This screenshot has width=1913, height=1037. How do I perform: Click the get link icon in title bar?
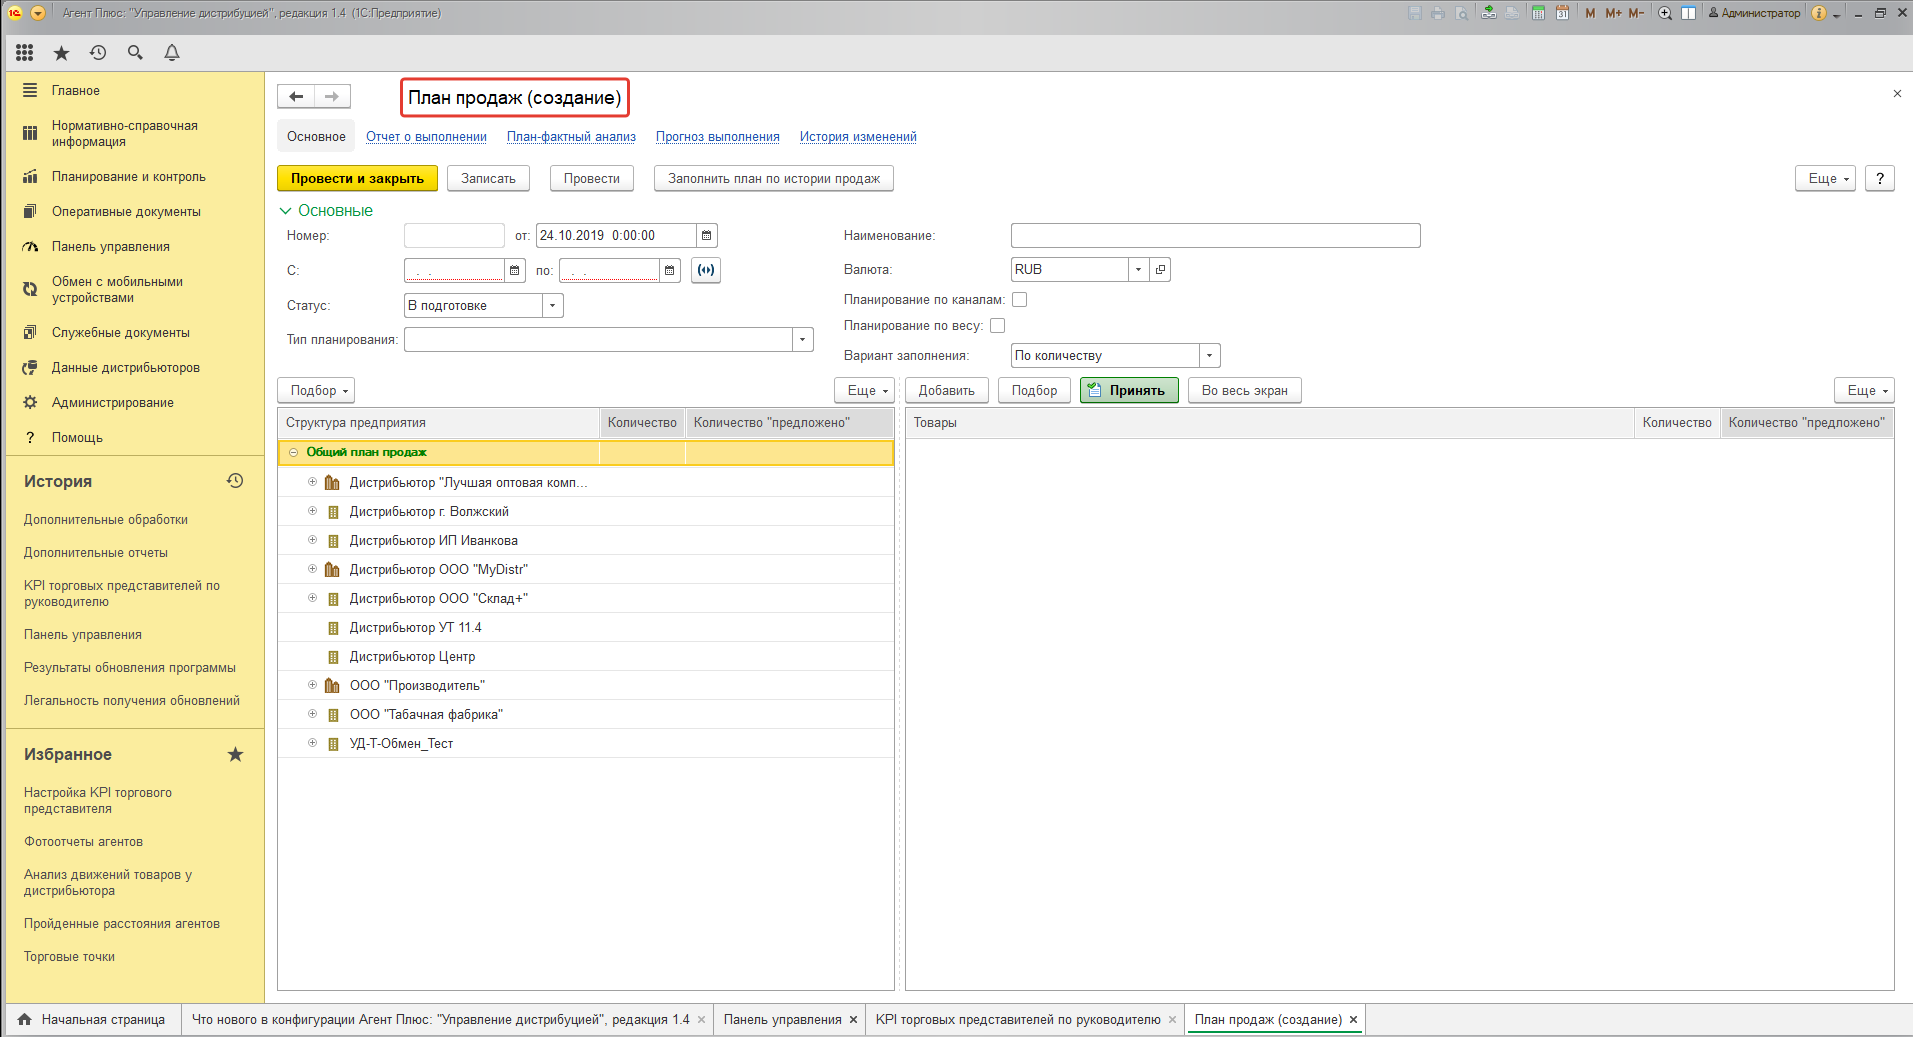(x=1489, y=13)
